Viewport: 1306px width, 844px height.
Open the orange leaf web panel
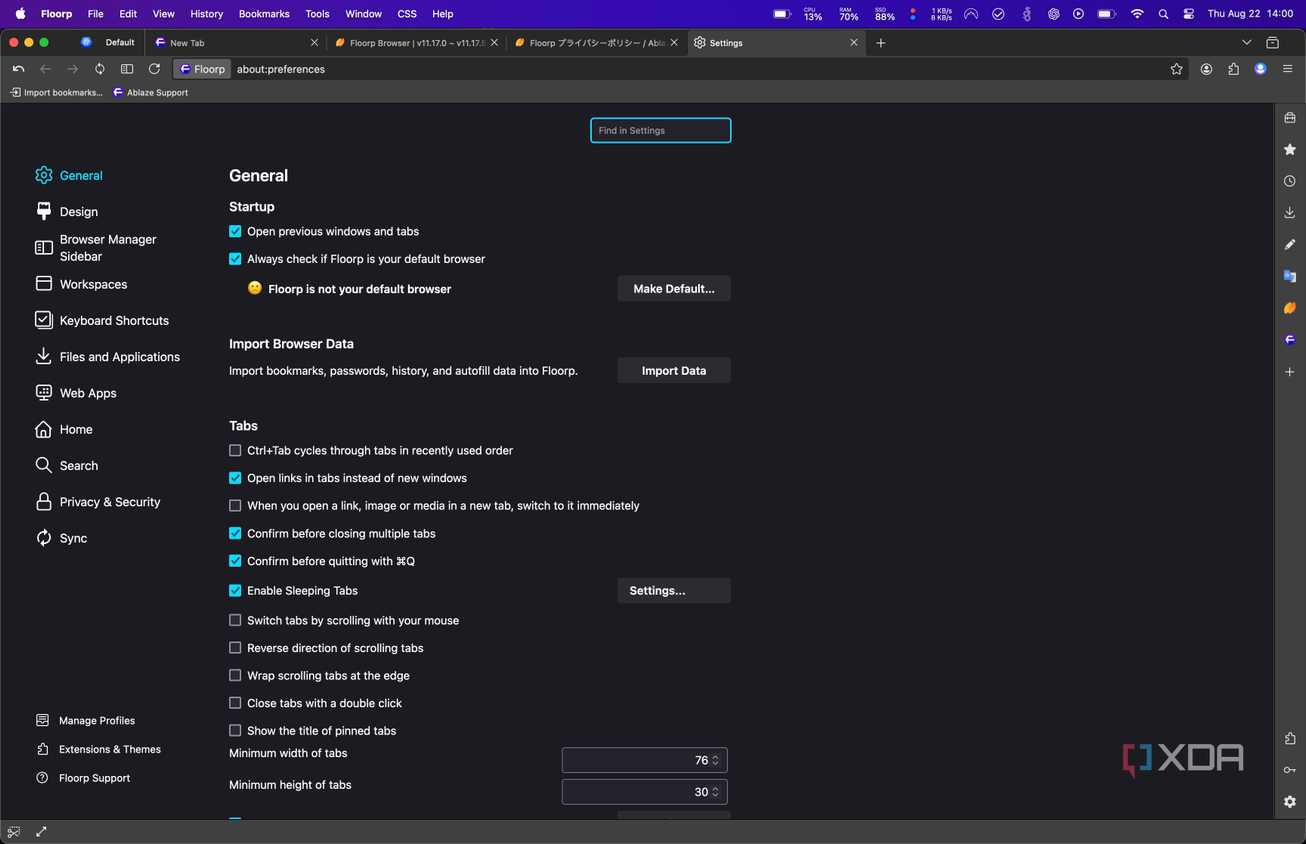point(1290,308)
